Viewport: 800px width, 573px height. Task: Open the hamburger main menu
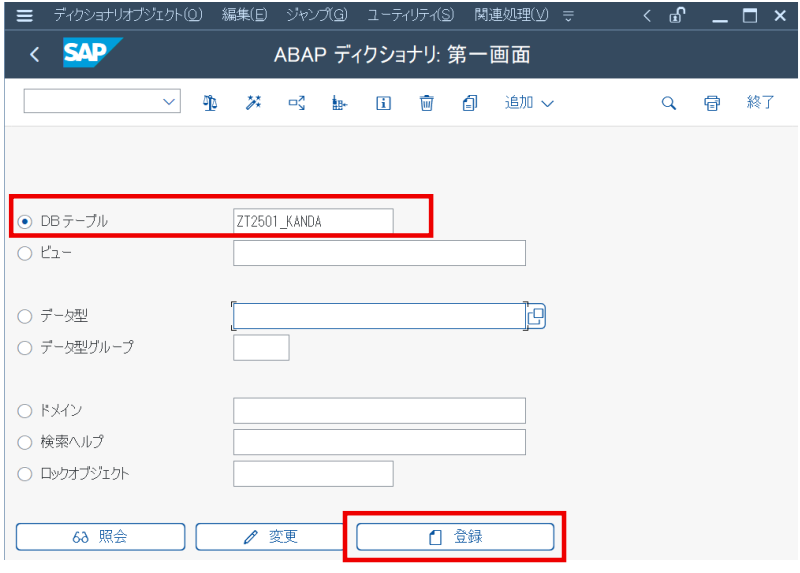tap(24, 15)
